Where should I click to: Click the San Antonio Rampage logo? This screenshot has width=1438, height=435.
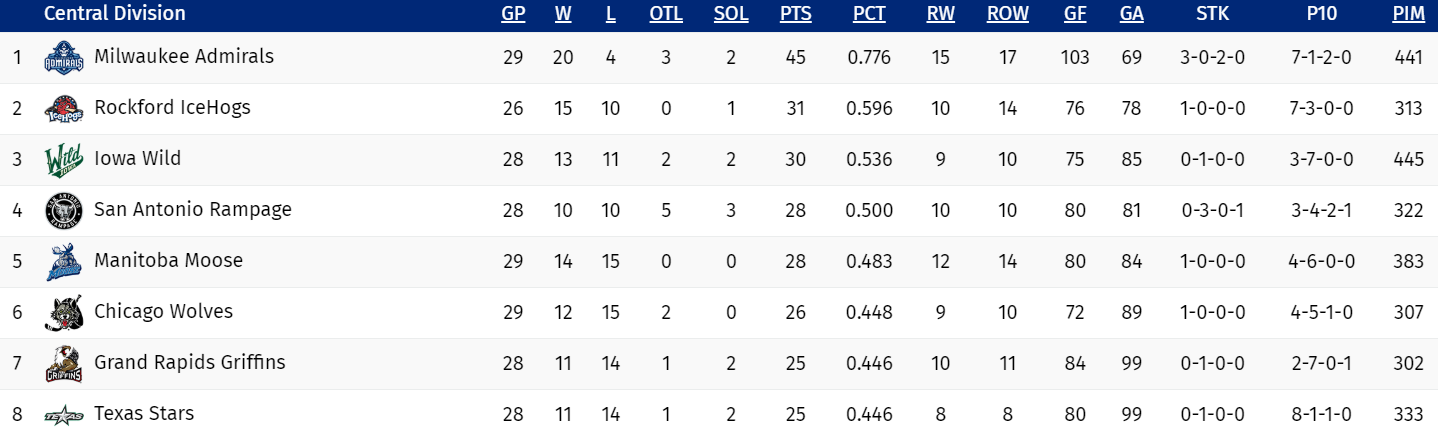61,211
